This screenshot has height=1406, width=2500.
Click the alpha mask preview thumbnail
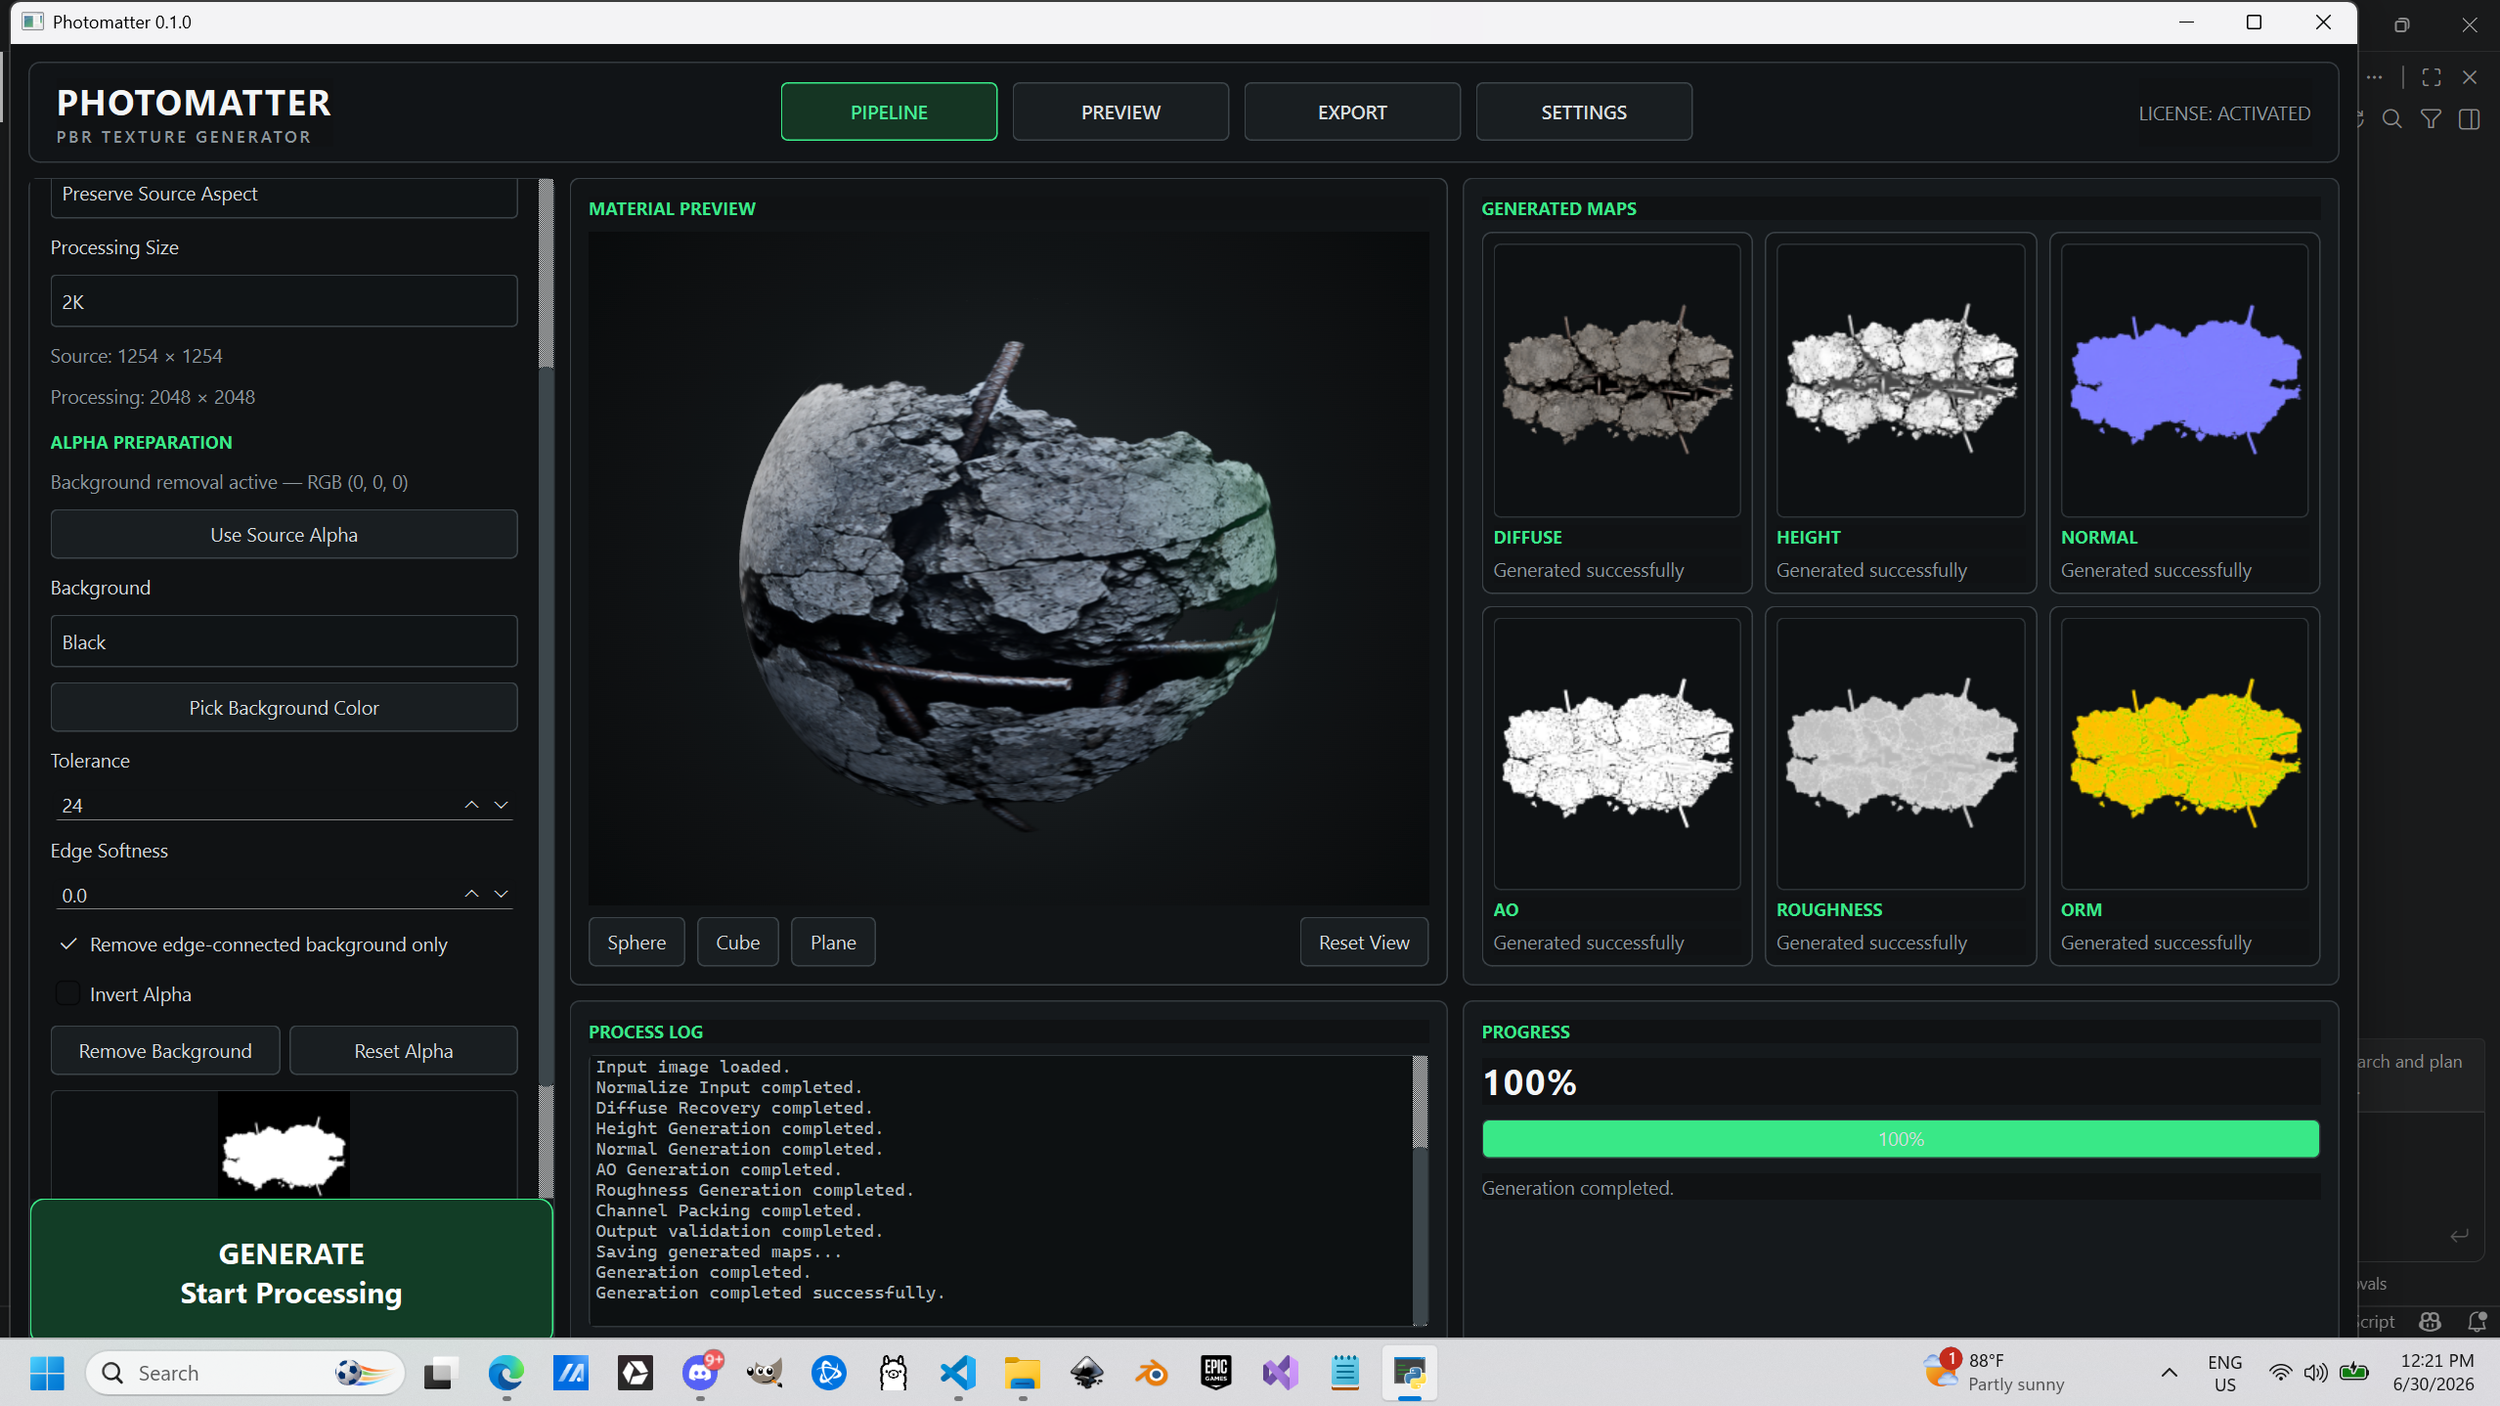[x=284, y=1145]
